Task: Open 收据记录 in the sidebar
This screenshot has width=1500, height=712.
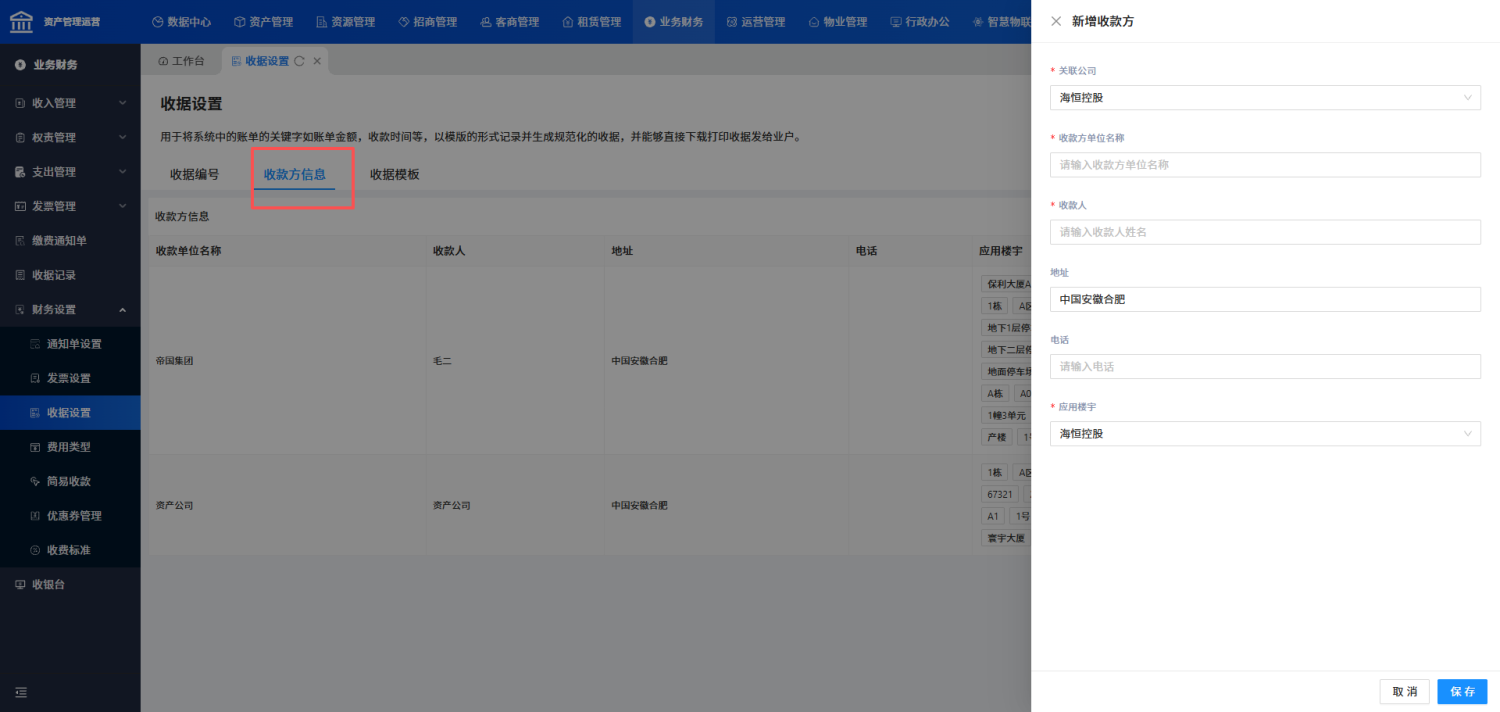Action: 70,275
